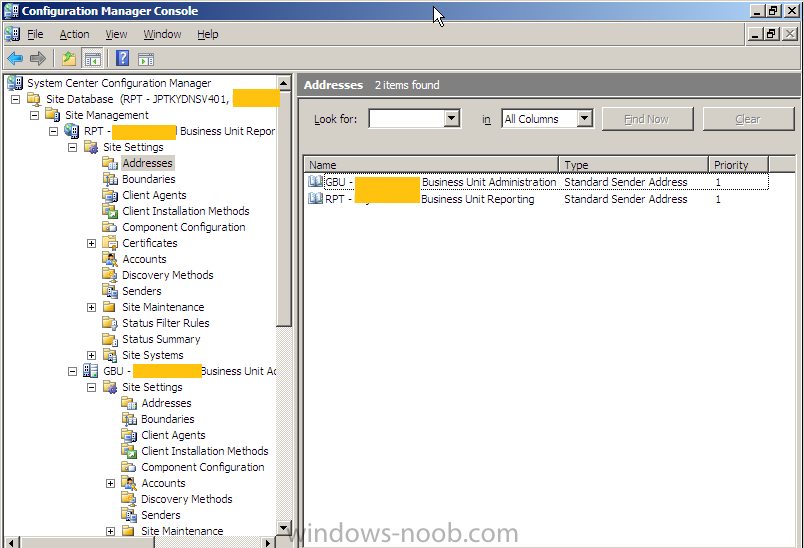Click the Accounts icon under RPT Site Settings
Viewport: 804px width, 548px height.
pos(110,259)
